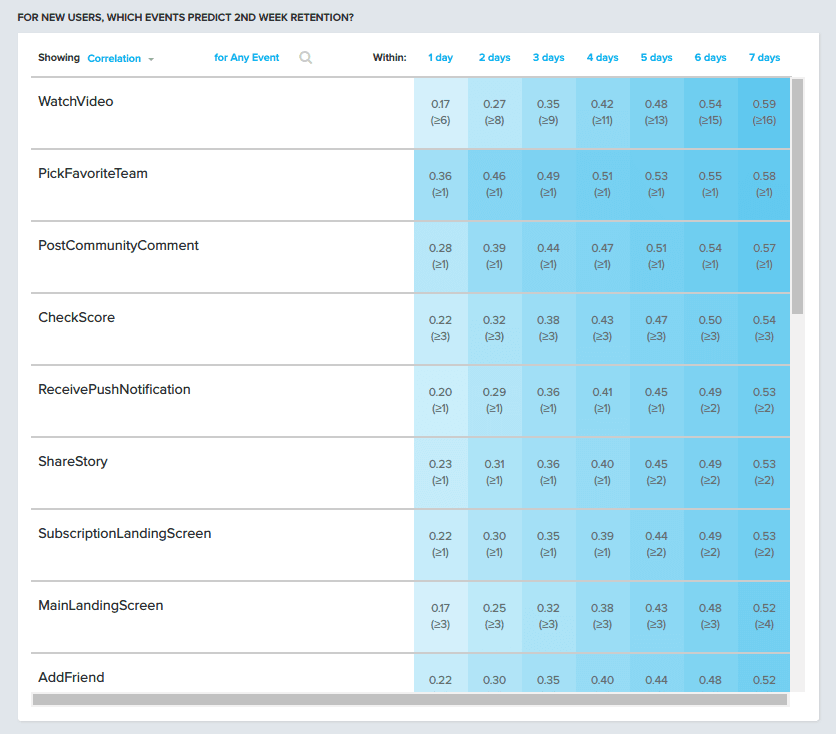Click WatchVideo 7 days cell 0.59
The width and height of the screenshot is (836, 734).
coord(764,112)
